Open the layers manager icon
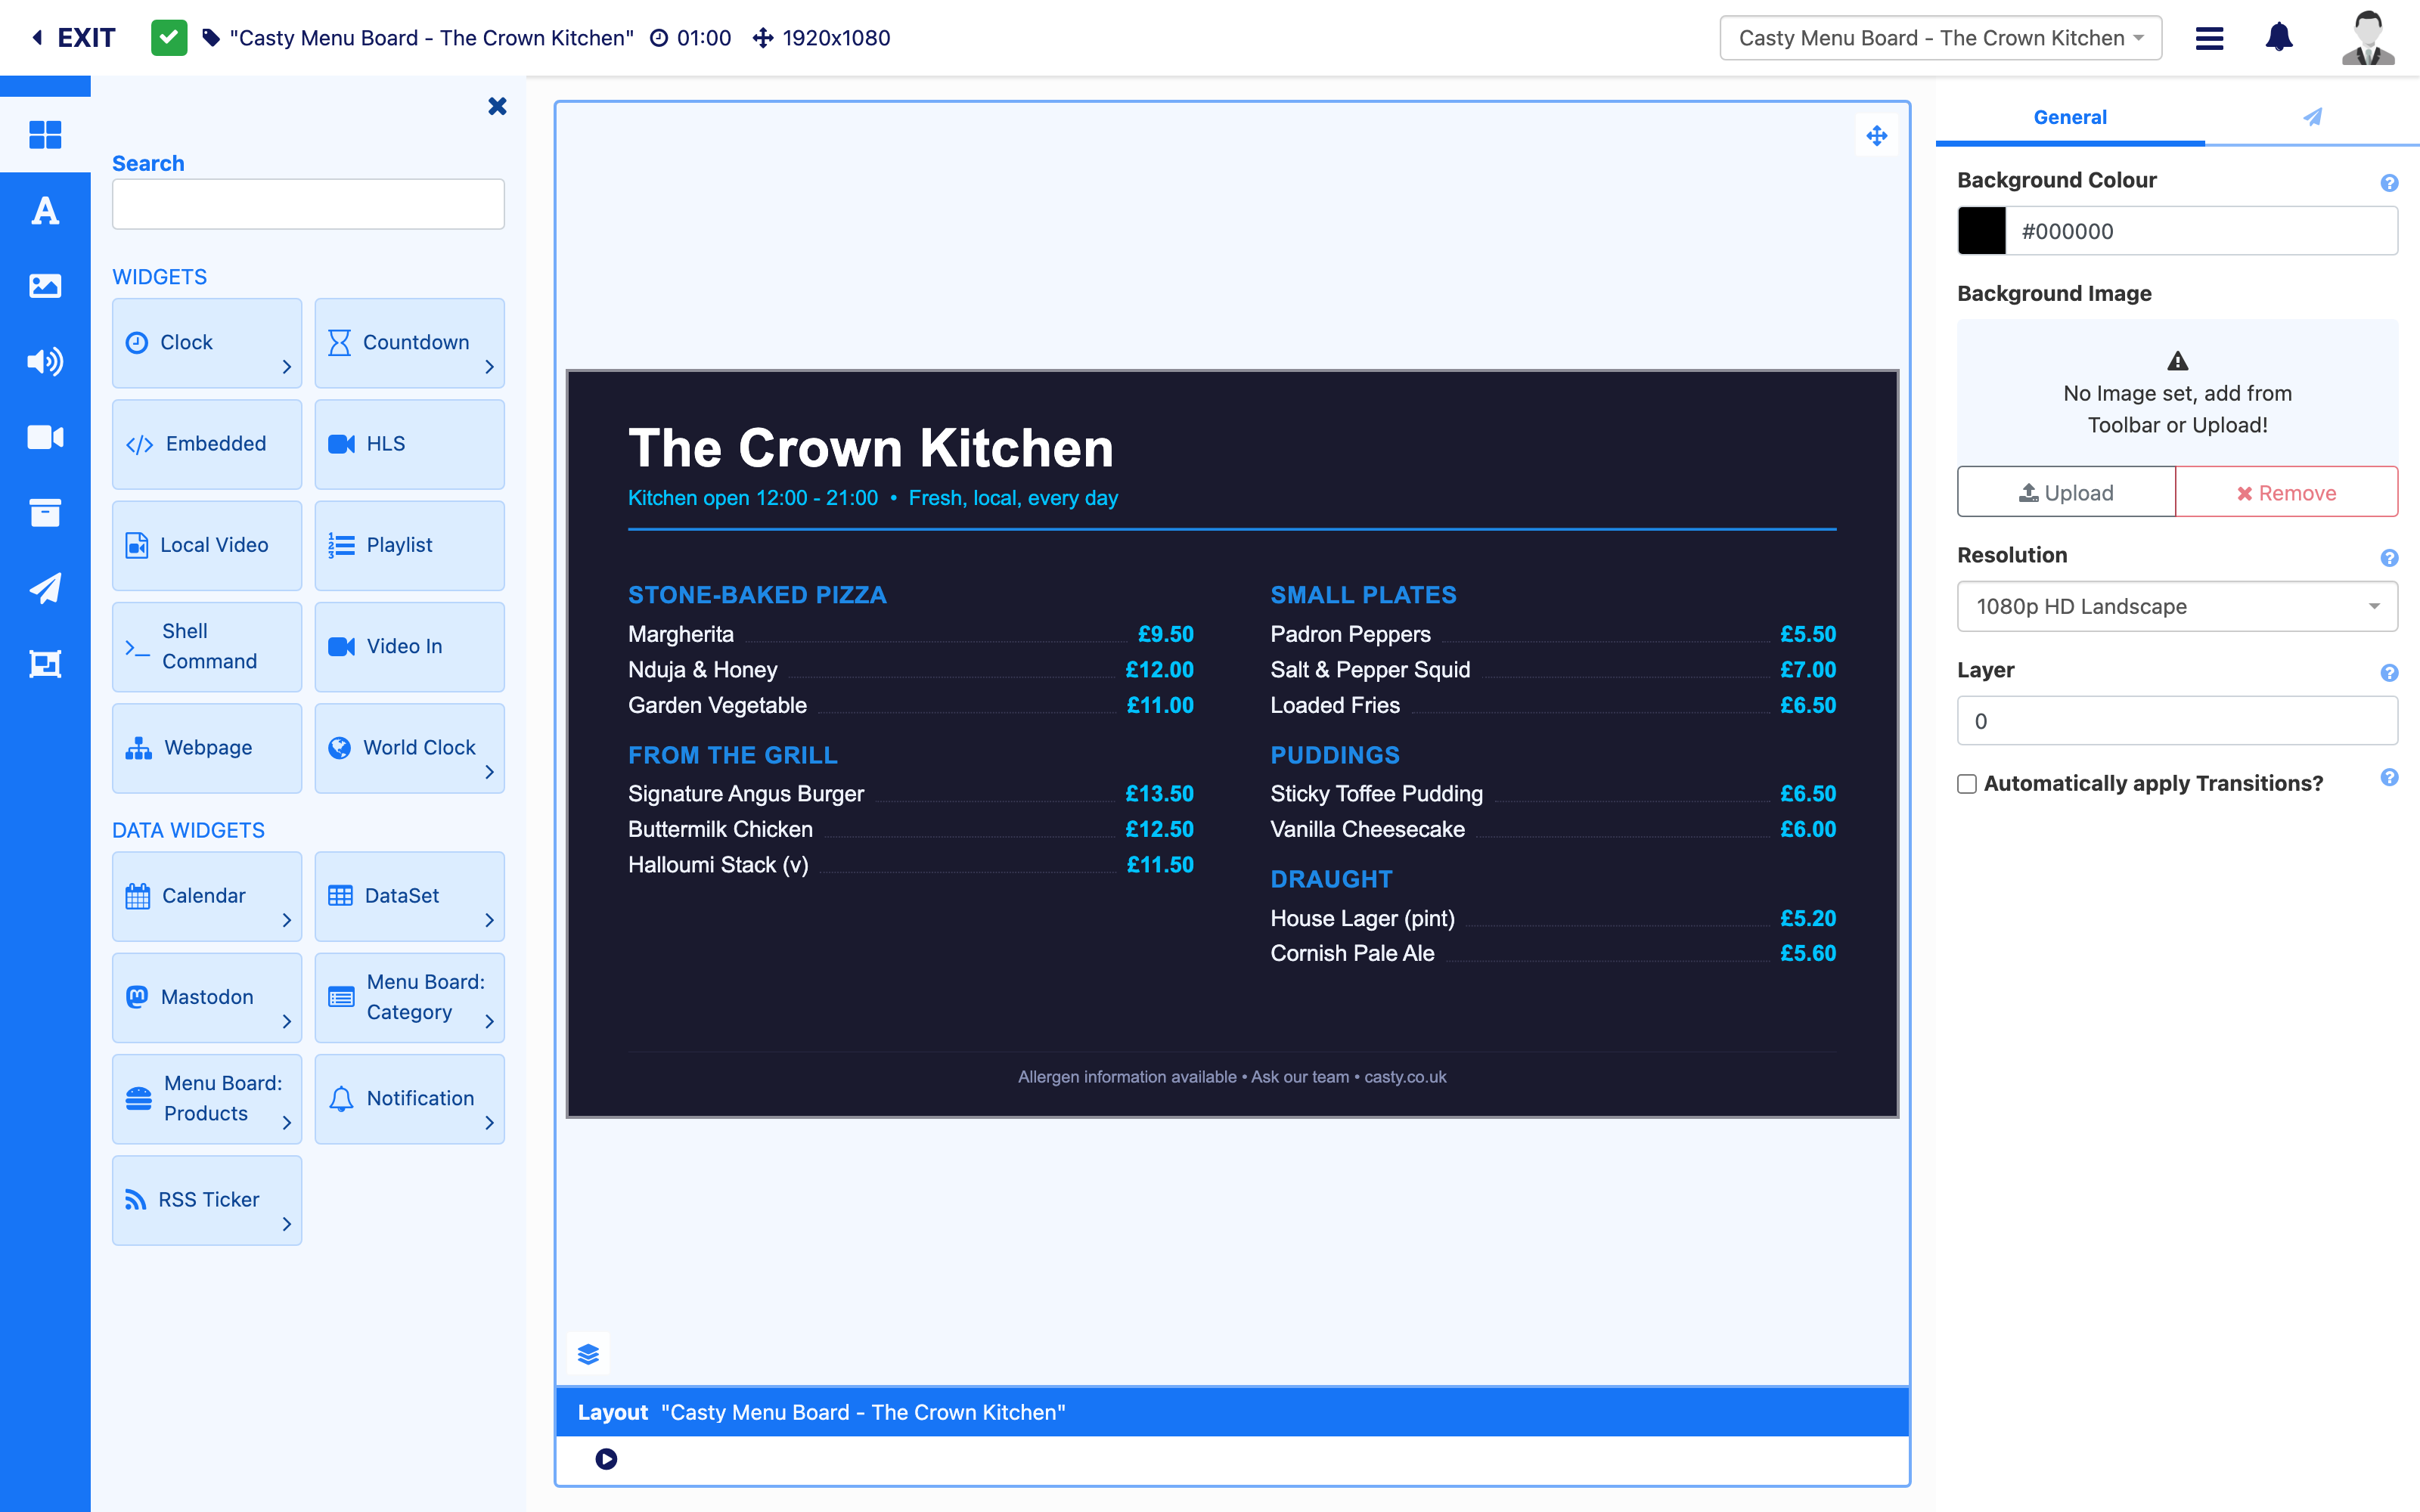The width and height of the screenshot is (2420, 1512). pos(588,1354)
